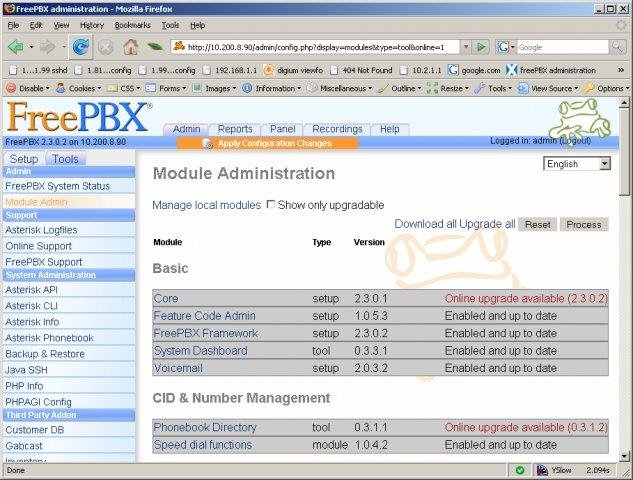Open Asterisk CLI in sidebar
Viewport: 633px width, 480px height.
31,306
